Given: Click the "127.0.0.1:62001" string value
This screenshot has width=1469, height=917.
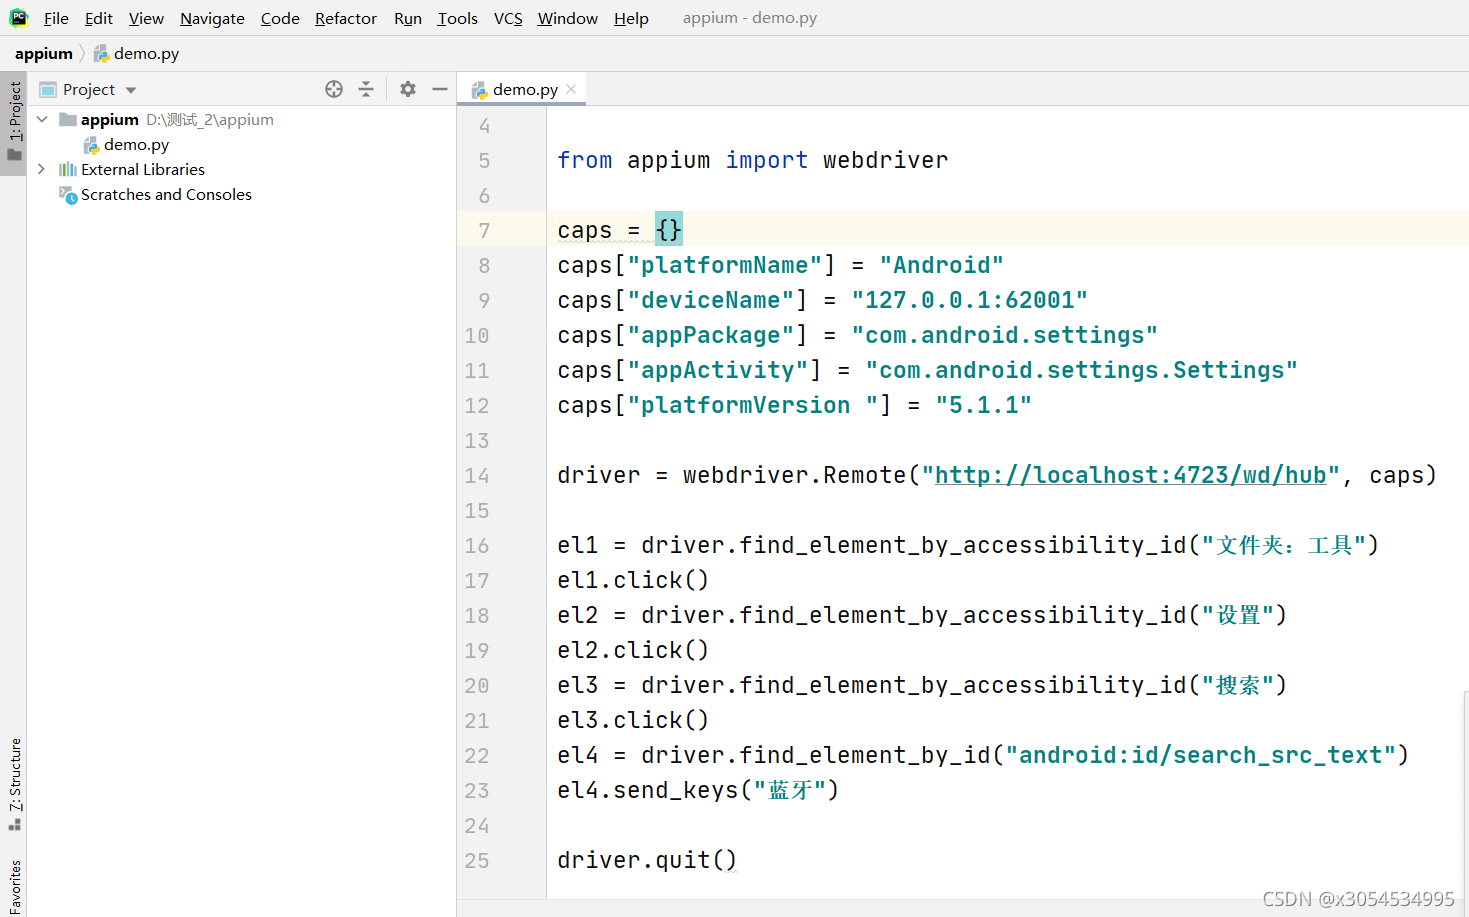Looking at the screenshot, I should click(969, 300).
